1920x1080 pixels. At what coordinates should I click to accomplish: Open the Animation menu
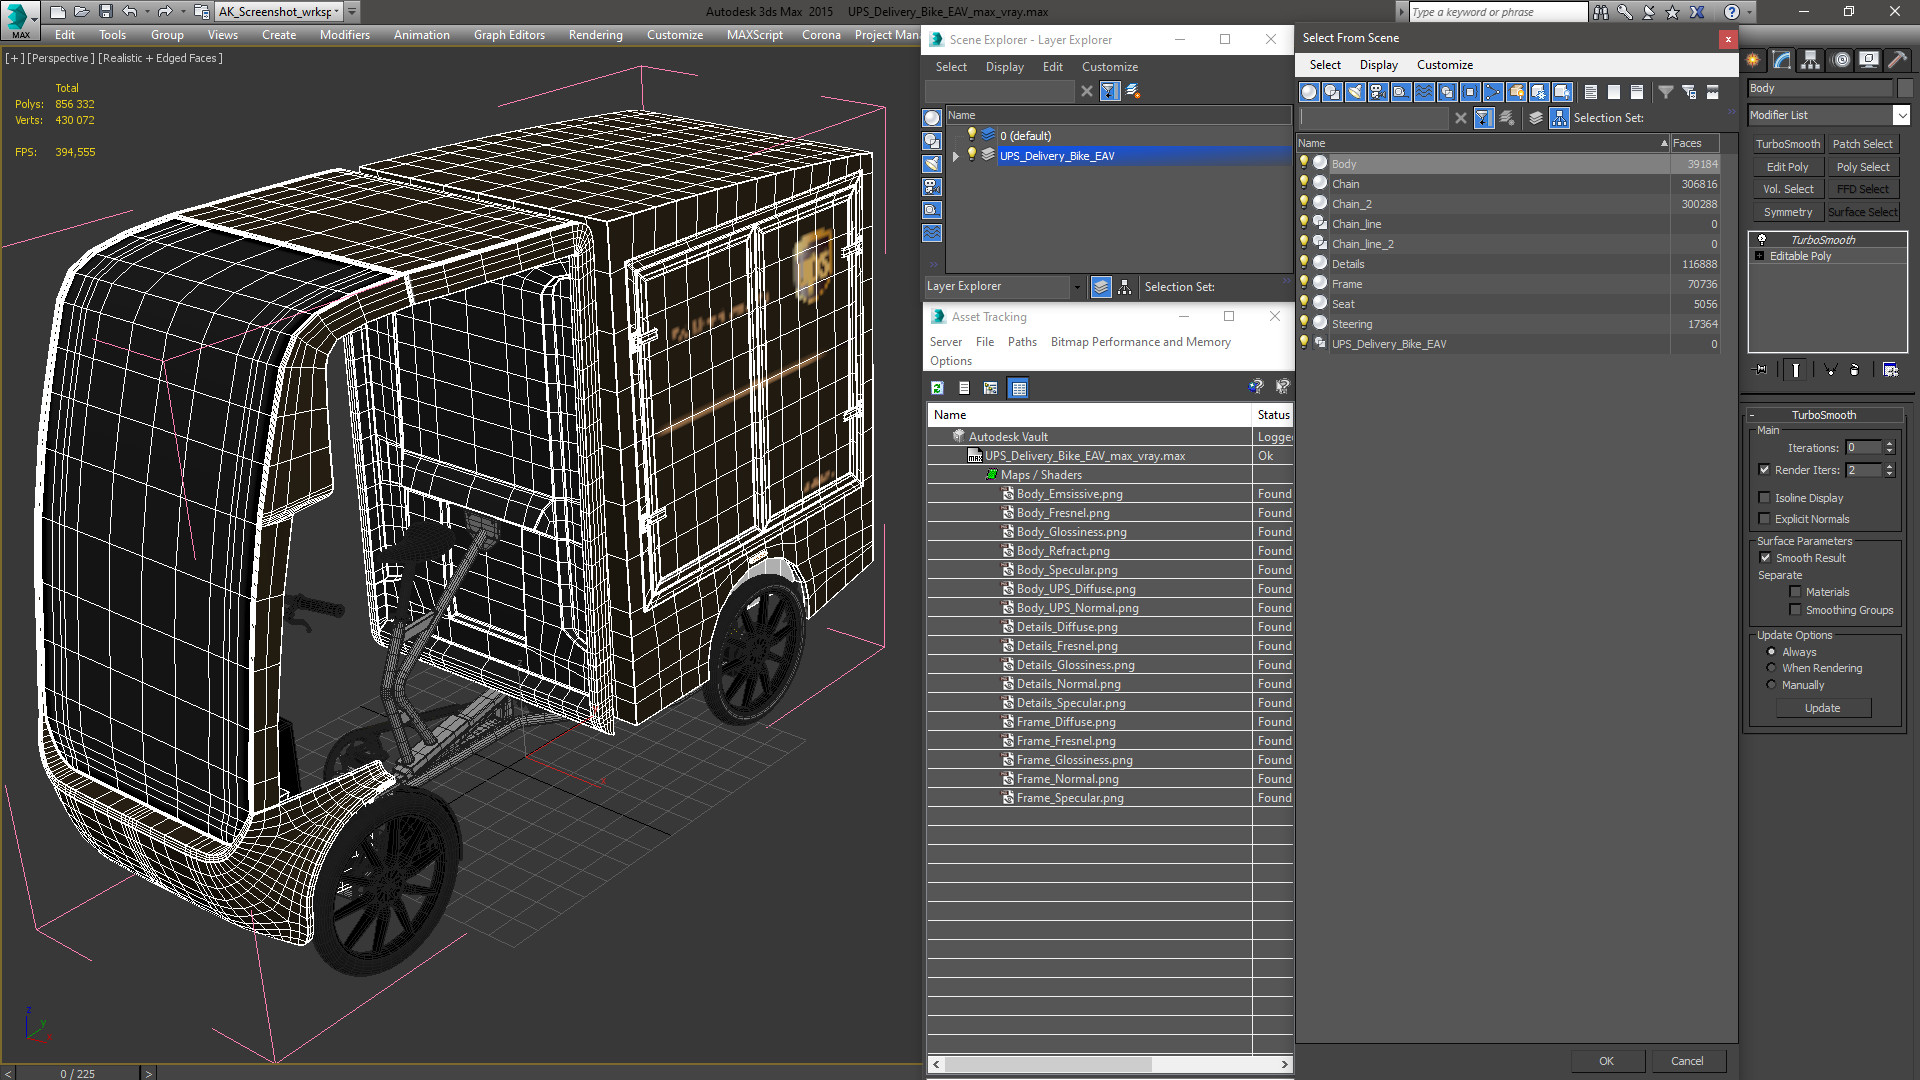tap(421, 35)
